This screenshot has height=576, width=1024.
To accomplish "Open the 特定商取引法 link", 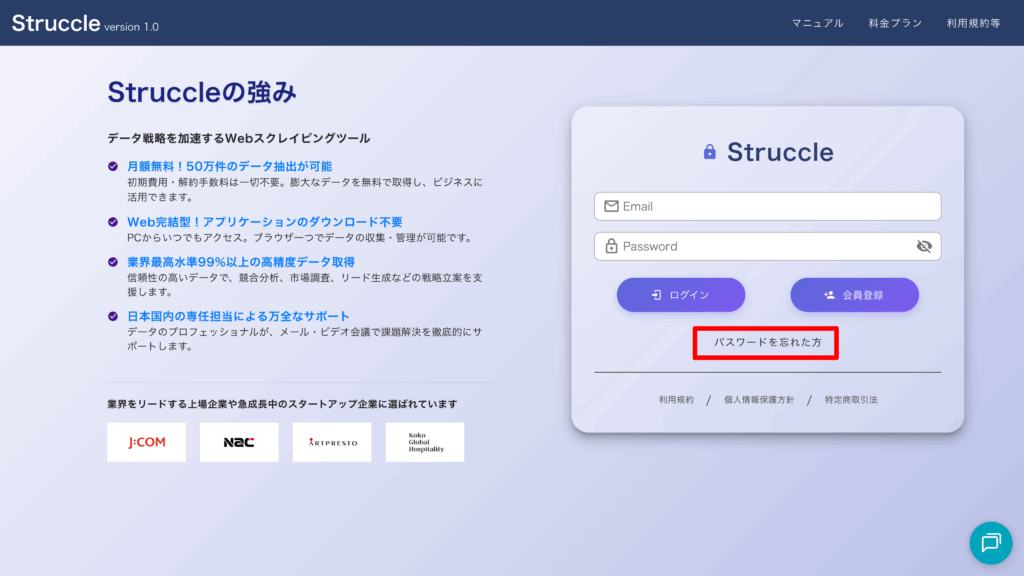I will tap(851, 400).
